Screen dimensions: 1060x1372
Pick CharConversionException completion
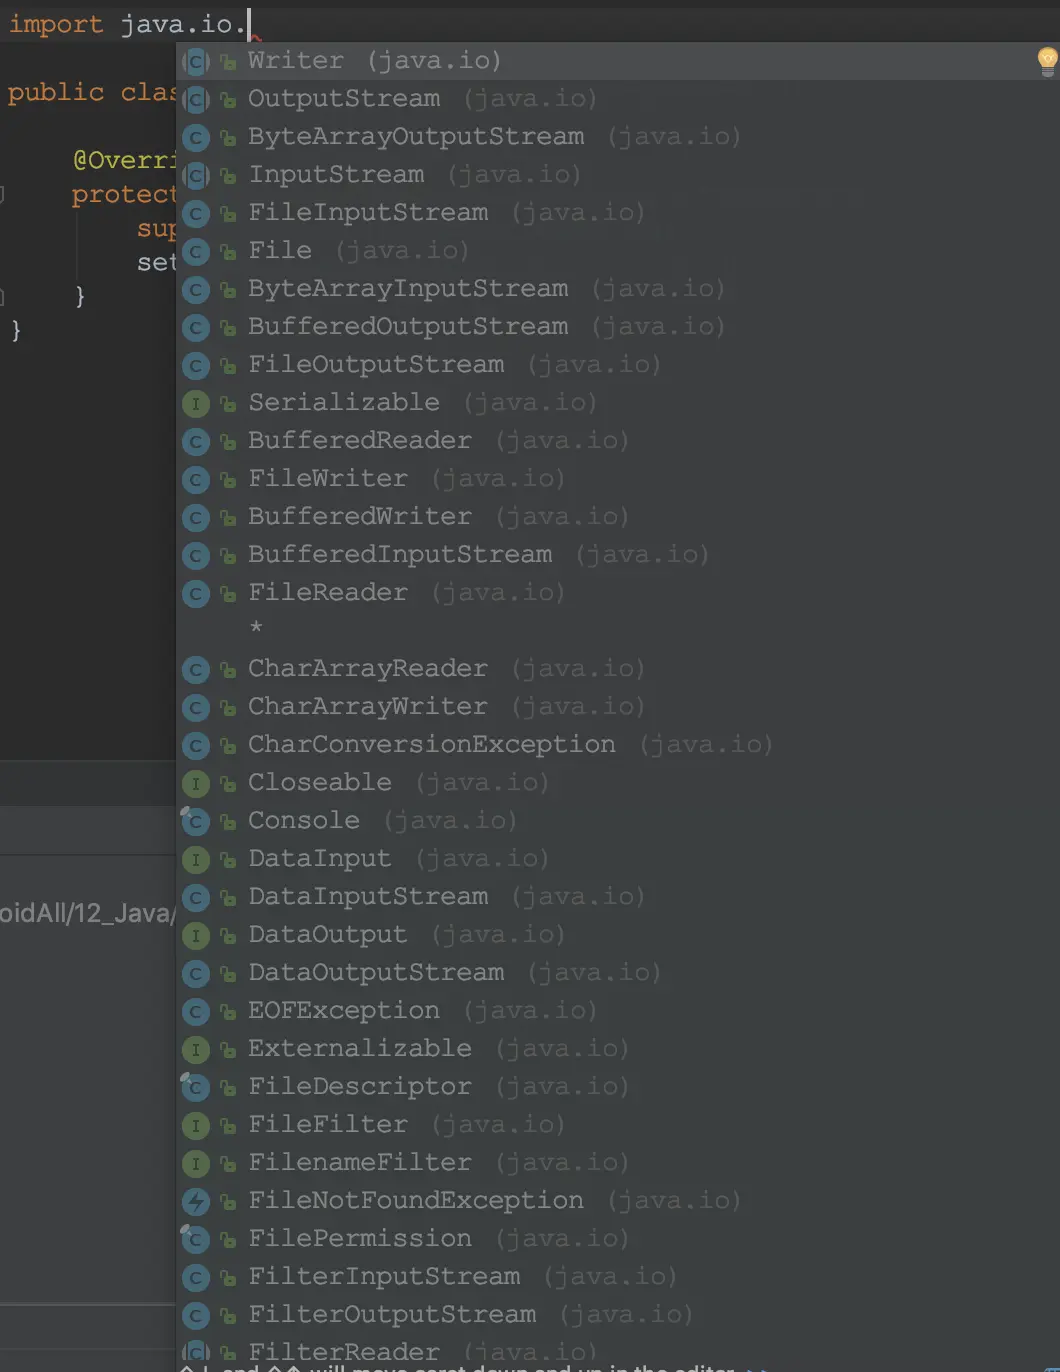coord(618,745)
